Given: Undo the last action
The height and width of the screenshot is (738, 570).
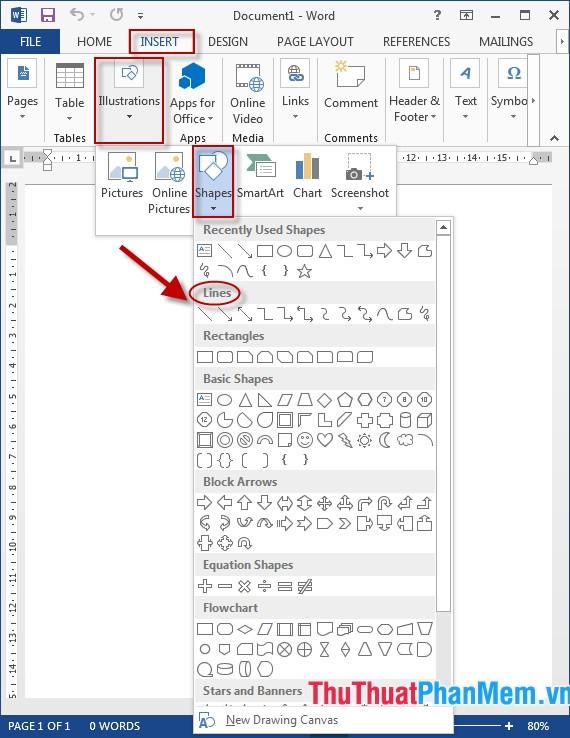Looking at the screenshot, I should pyautogui.click(x=78, y=15).
